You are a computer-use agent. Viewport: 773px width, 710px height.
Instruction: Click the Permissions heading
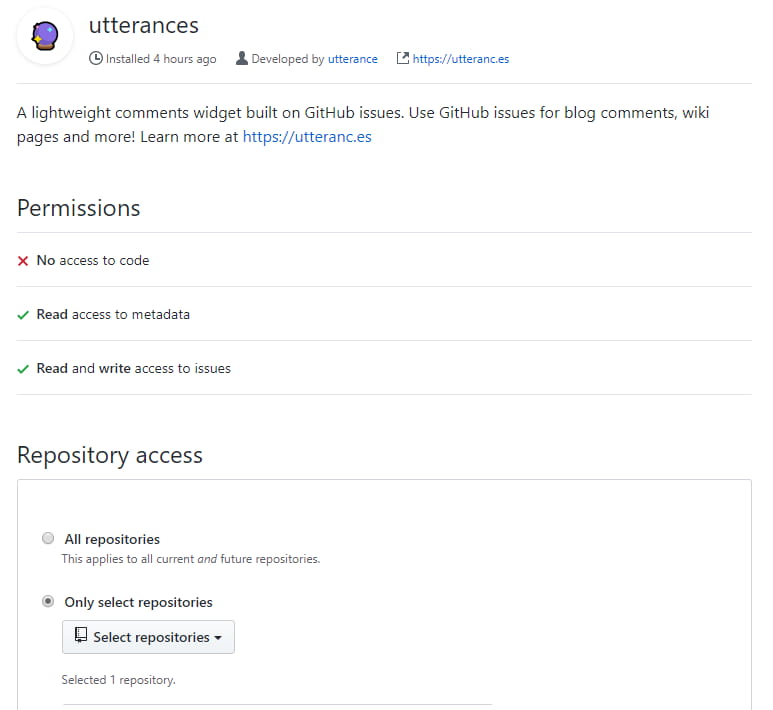[x=79, y=208]
